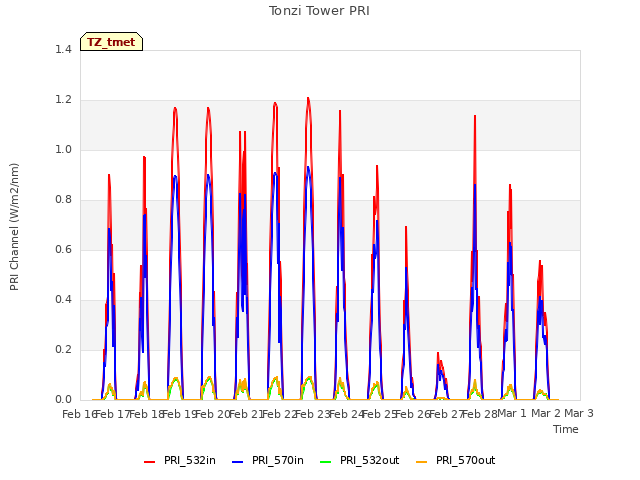
Task: Click the orange PRI_570out legend swatch
Action: [422, 462]
